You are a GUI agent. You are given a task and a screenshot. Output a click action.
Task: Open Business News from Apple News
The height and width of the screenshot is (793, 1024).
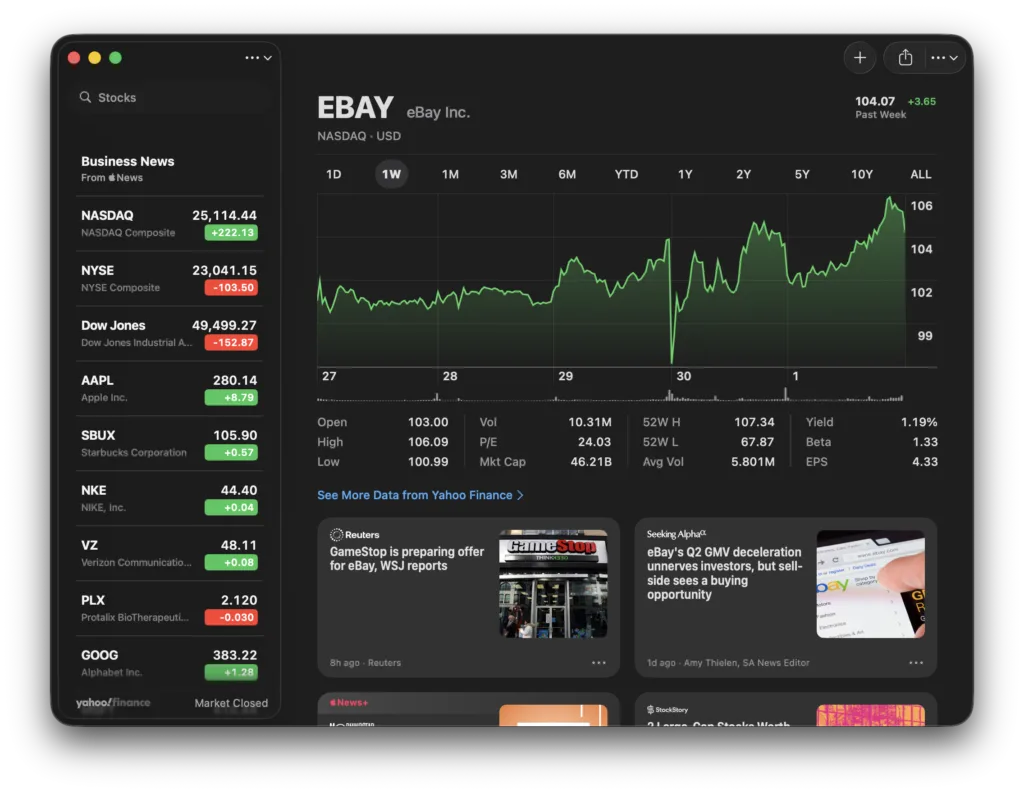coord(170,169)
